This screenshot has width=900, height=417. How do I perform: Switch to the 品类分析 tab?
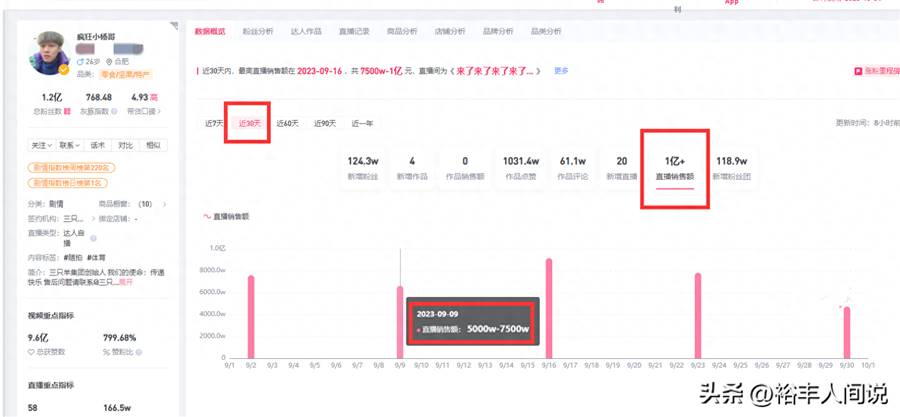pos(546,32)
